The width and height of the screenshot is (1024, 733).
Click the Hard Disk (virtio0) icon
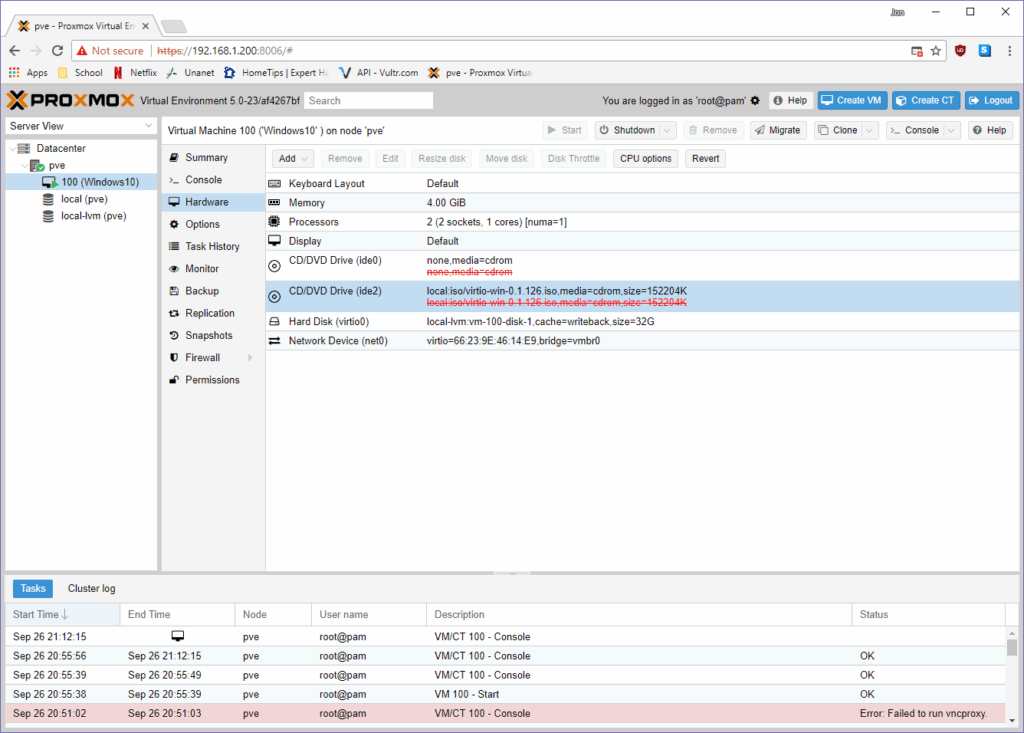click(x=274, y=321)
